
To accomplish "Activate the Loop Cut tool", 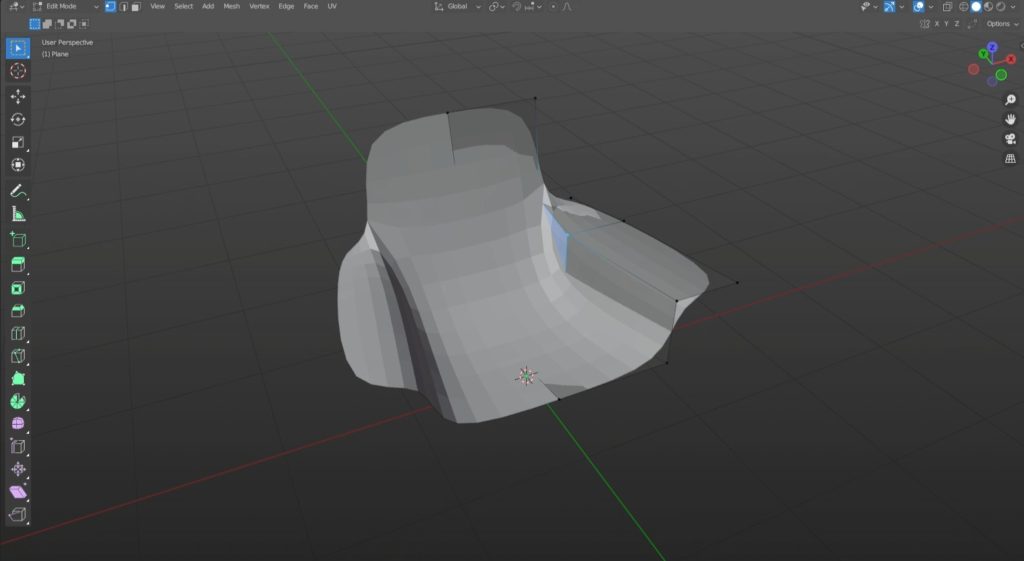I will (18, 334).
